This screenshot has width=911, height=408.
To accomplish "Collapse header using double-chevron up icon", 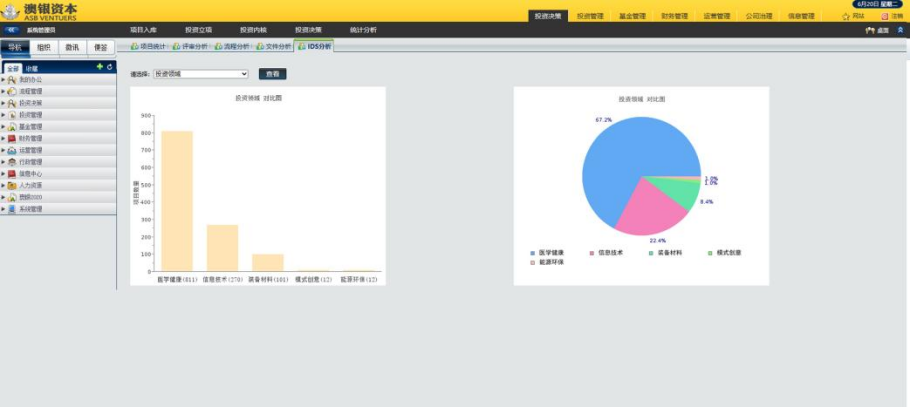I will point(901,30).
